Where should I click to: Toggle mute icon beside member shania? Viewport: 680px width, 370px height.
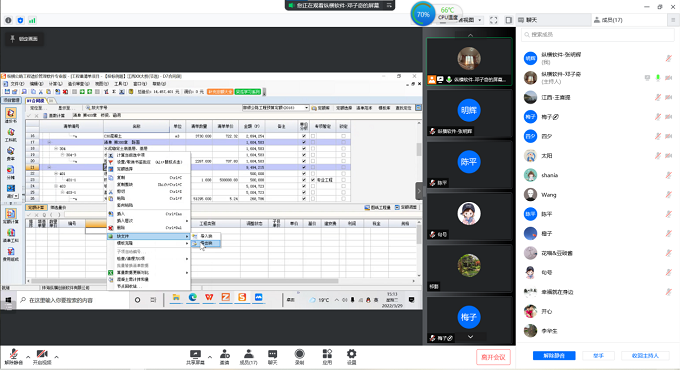click(x=669, y=175)
